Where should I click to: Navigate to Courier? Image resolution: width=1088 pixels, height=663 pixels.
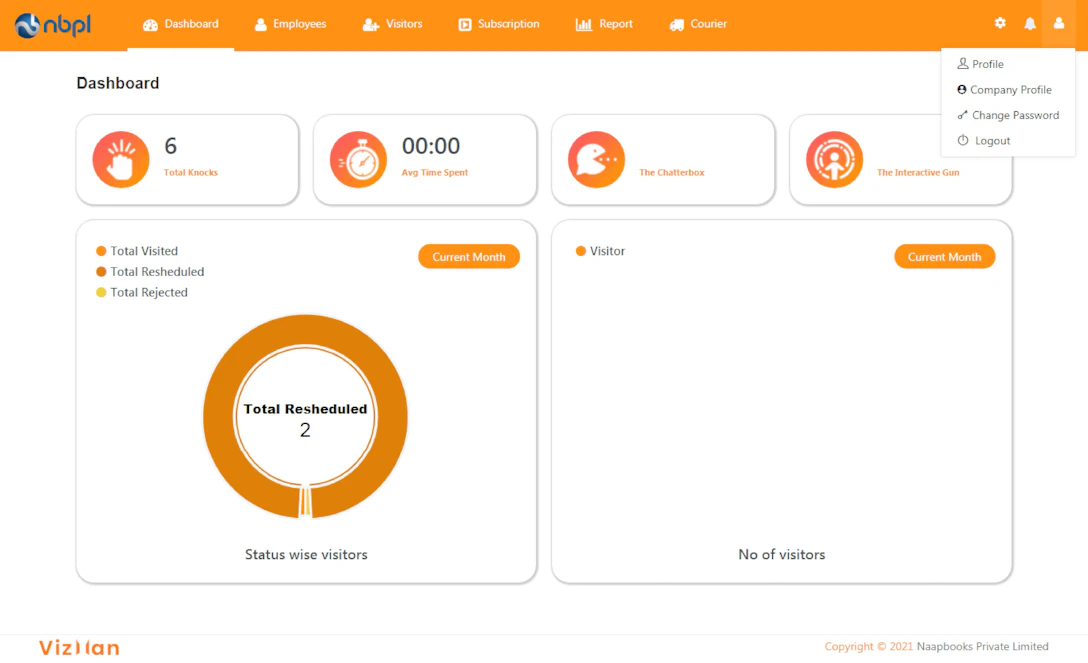pos(698,24)
